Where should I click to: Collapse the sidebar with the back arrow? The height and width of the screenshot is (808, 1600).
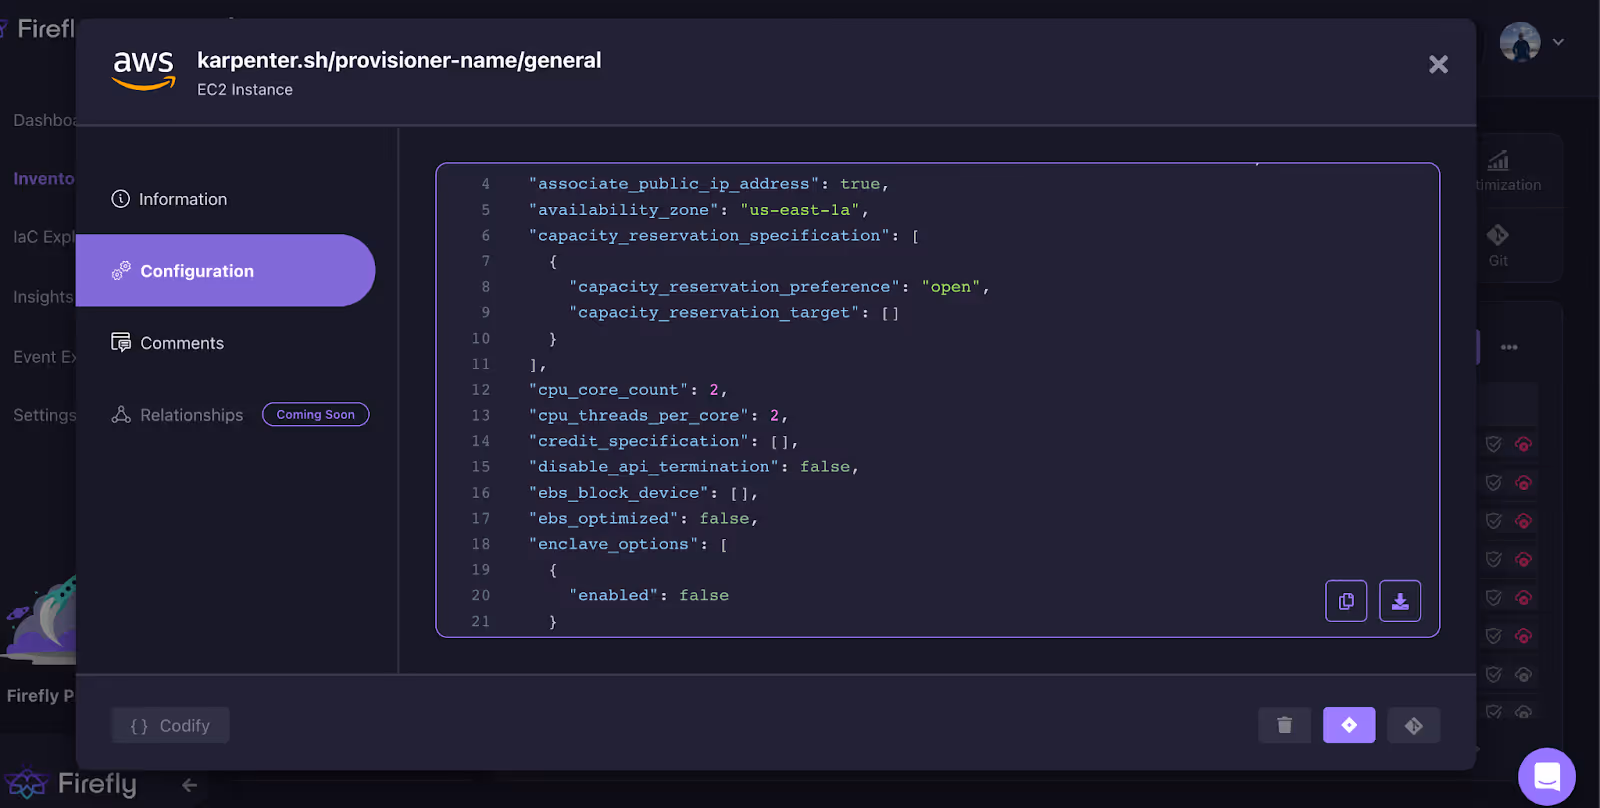[x=190, y=785]
